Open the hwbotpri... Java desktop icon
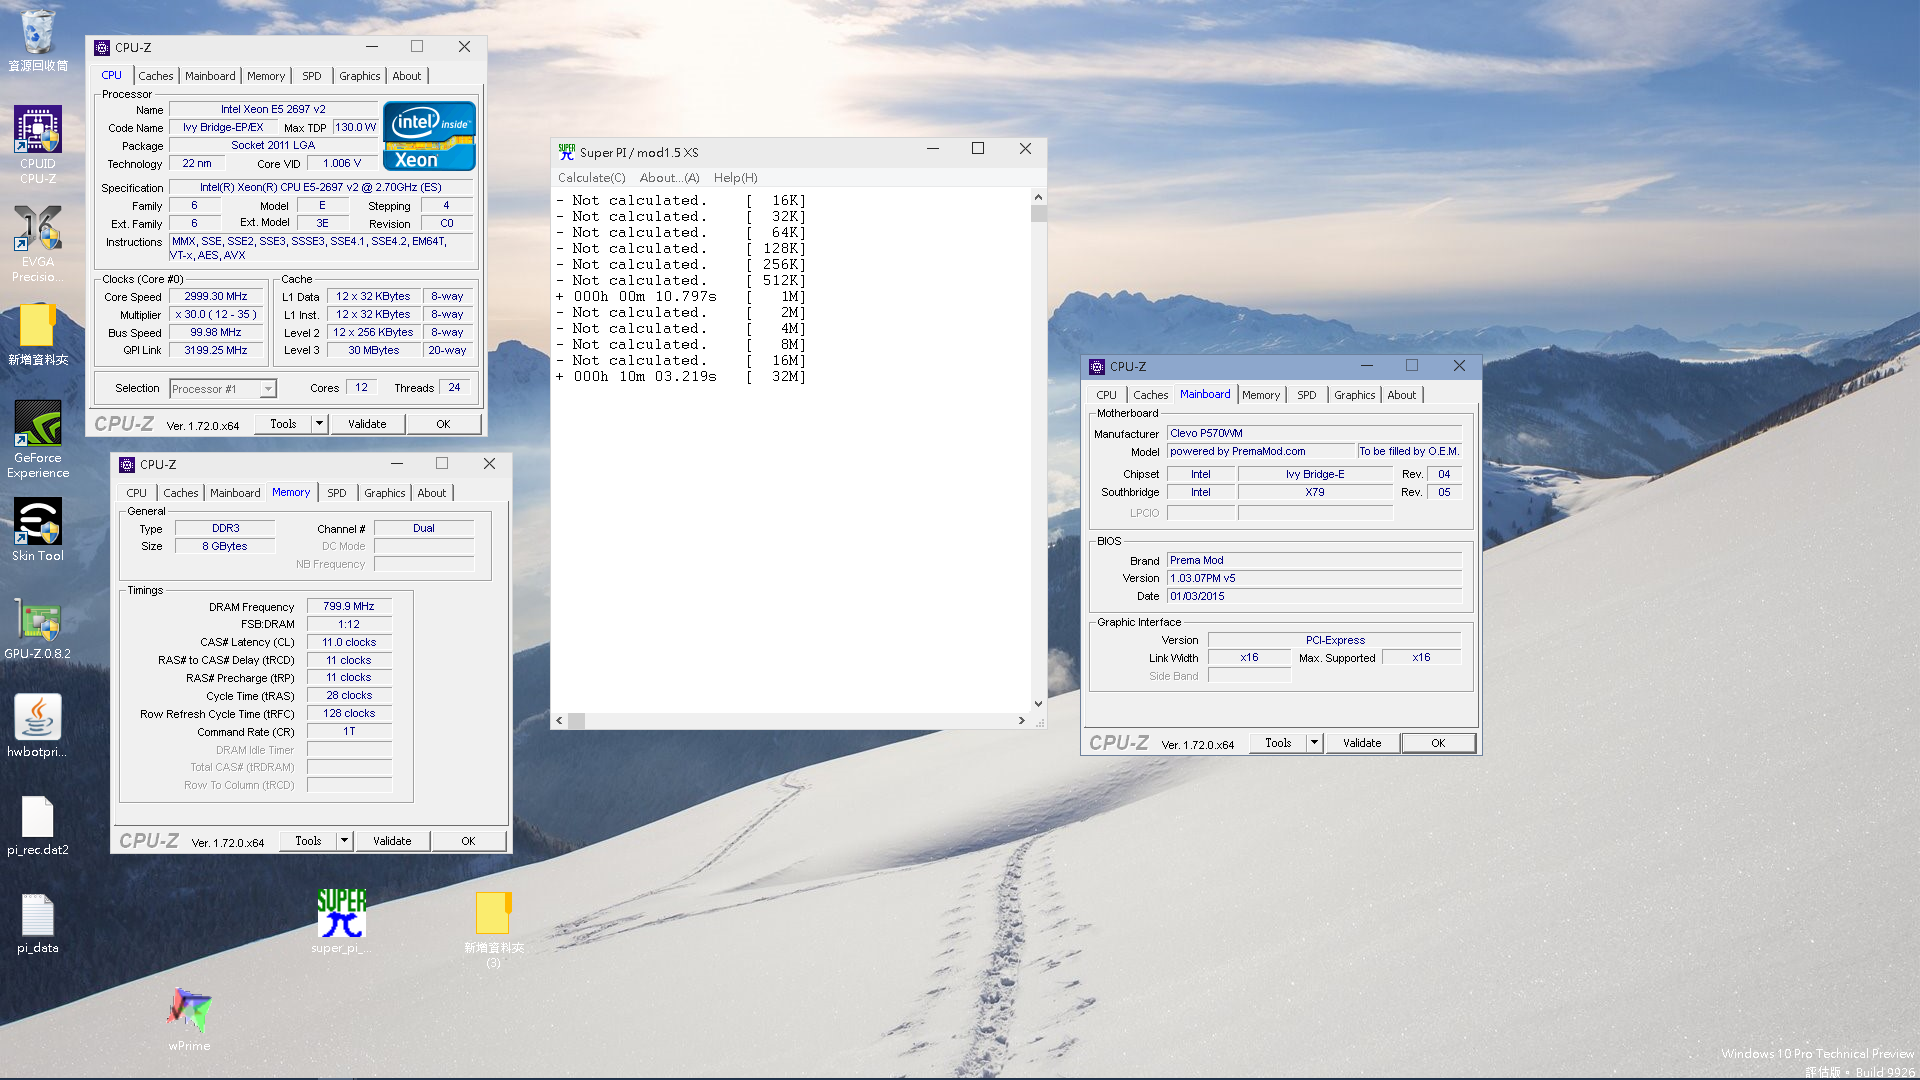Viewport: 1920px width, 1080px height. click(38, 726)
